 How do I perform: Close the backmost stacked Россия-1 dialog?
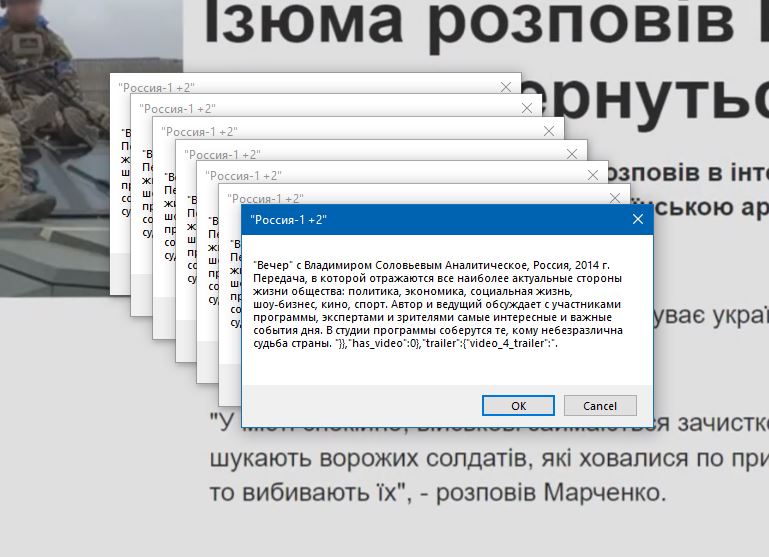(x=505, y=87)
